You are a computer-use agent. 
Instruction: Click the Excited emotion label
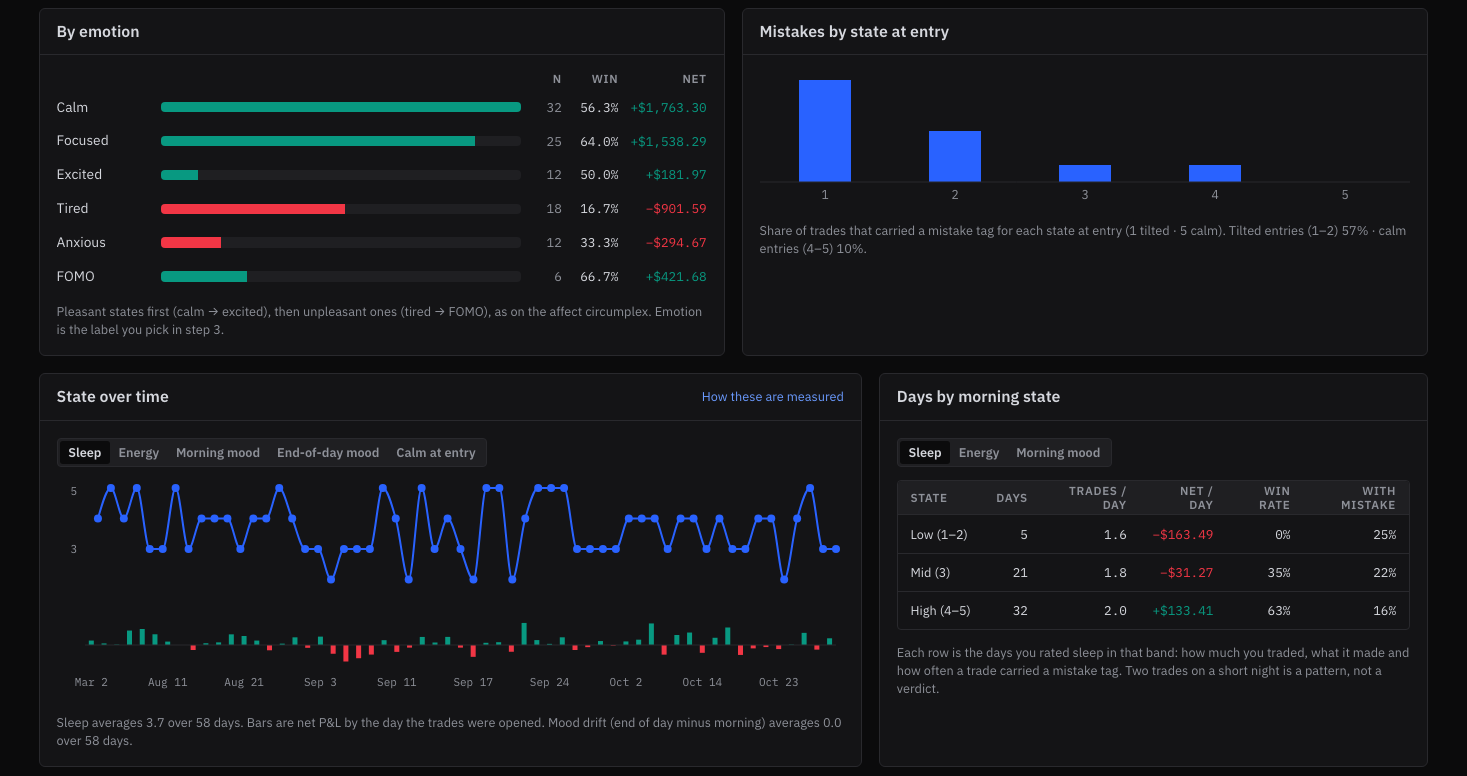coord(79,175)
